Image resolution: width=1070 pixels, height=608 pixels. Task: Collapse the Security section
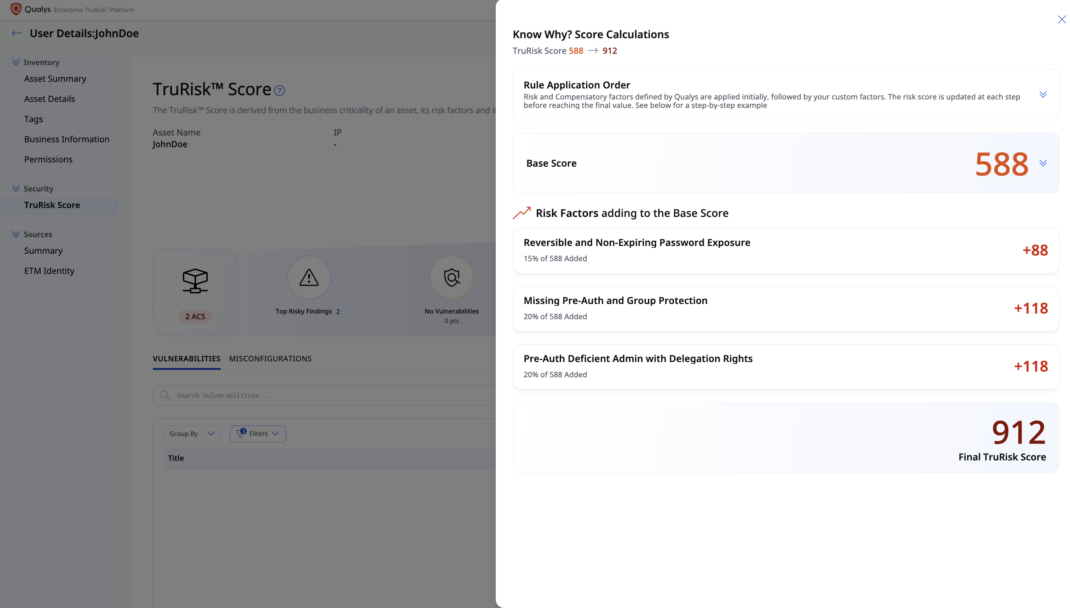point(16,188)
